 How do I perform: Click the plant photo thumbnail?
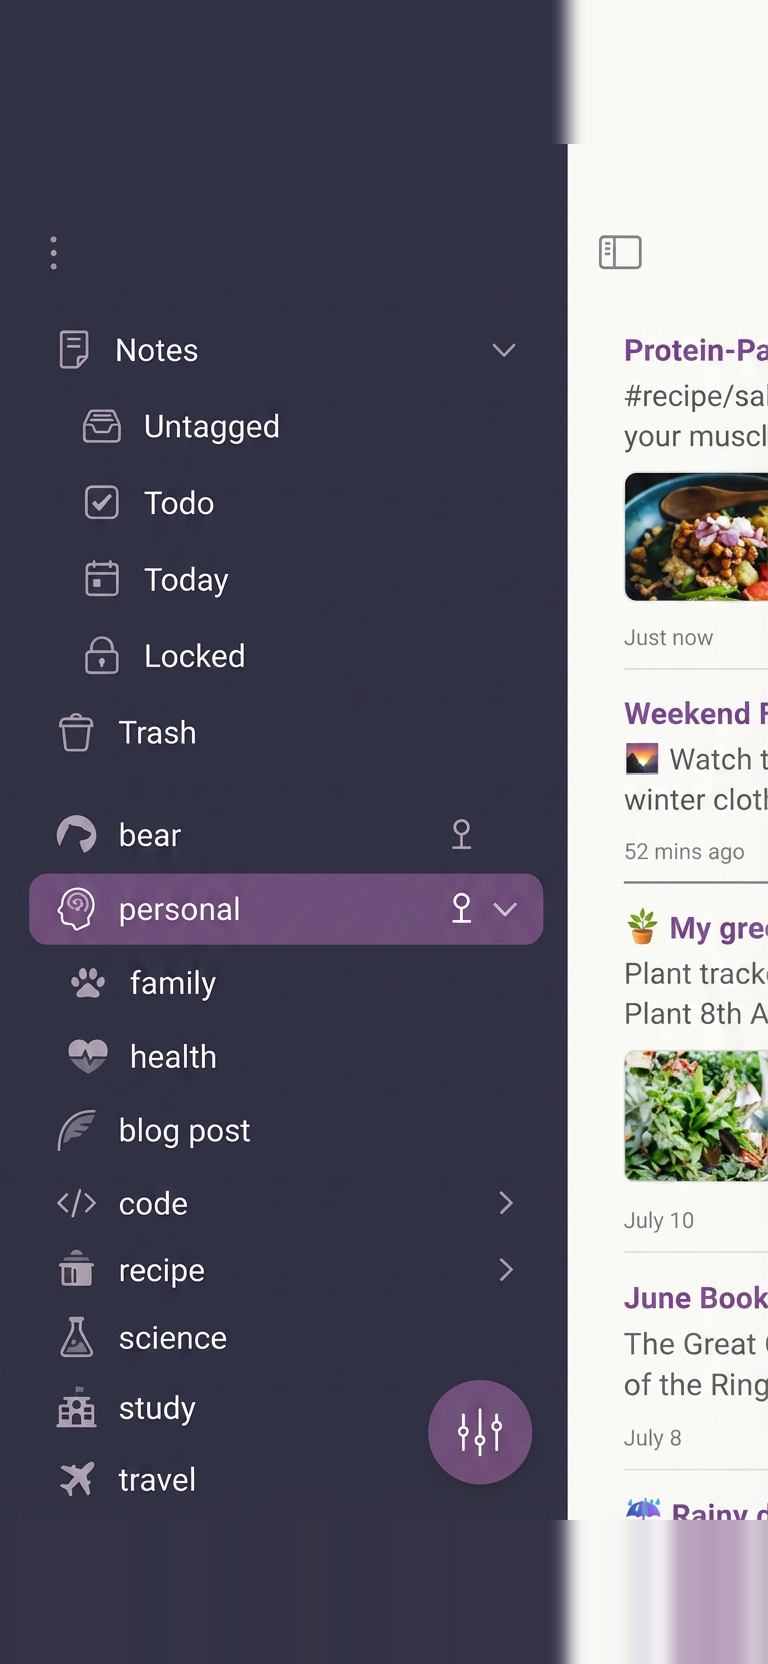pos(696,1115)
